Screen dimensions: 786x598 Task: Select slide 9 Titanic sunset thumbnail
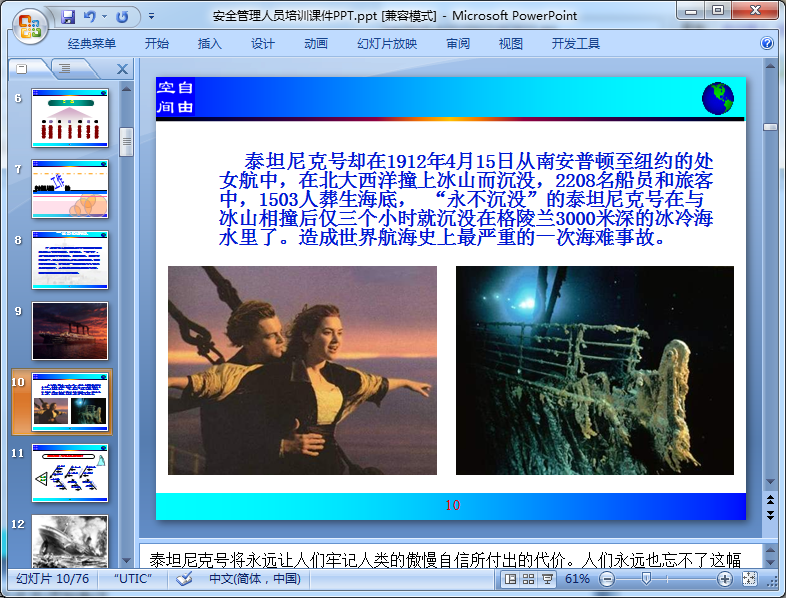click(x=70, y=331)
